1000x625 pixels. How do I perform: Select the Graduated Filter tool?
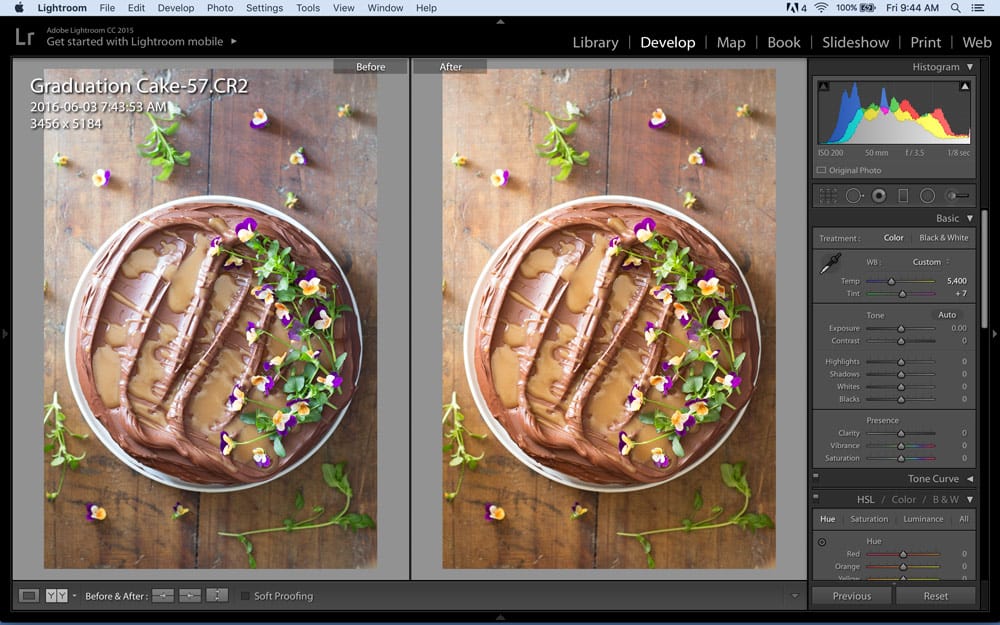(903, 196)
